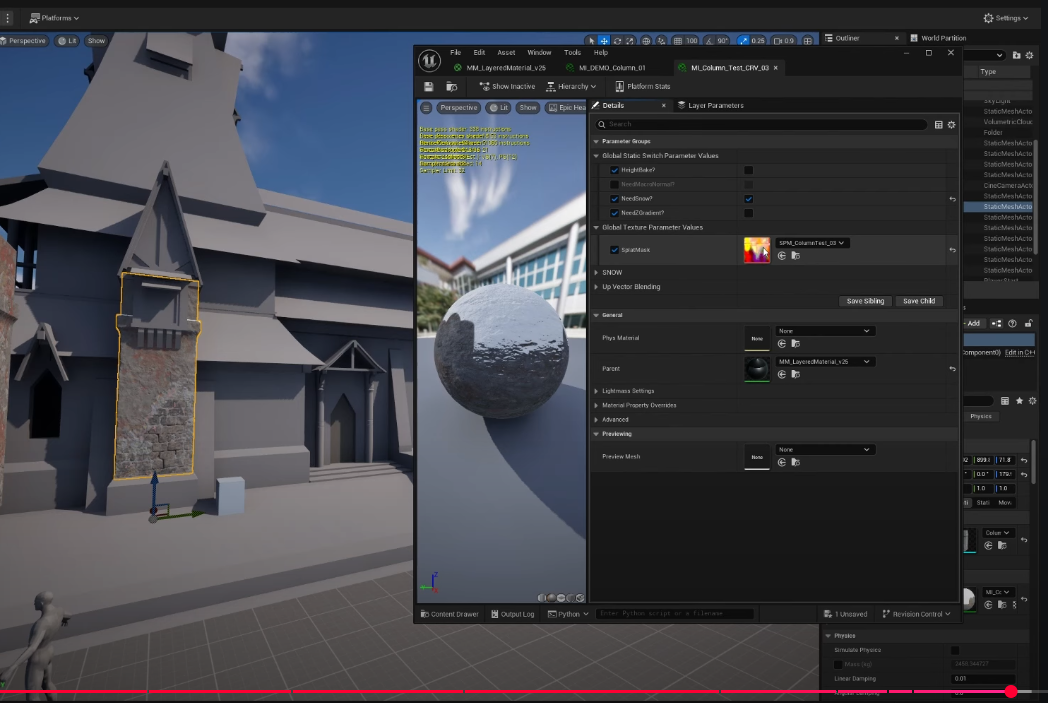The width and height of the screenshot is (1048, 703).
Task: Click the Unreal Engine logo in material editor
Action: 429,60
